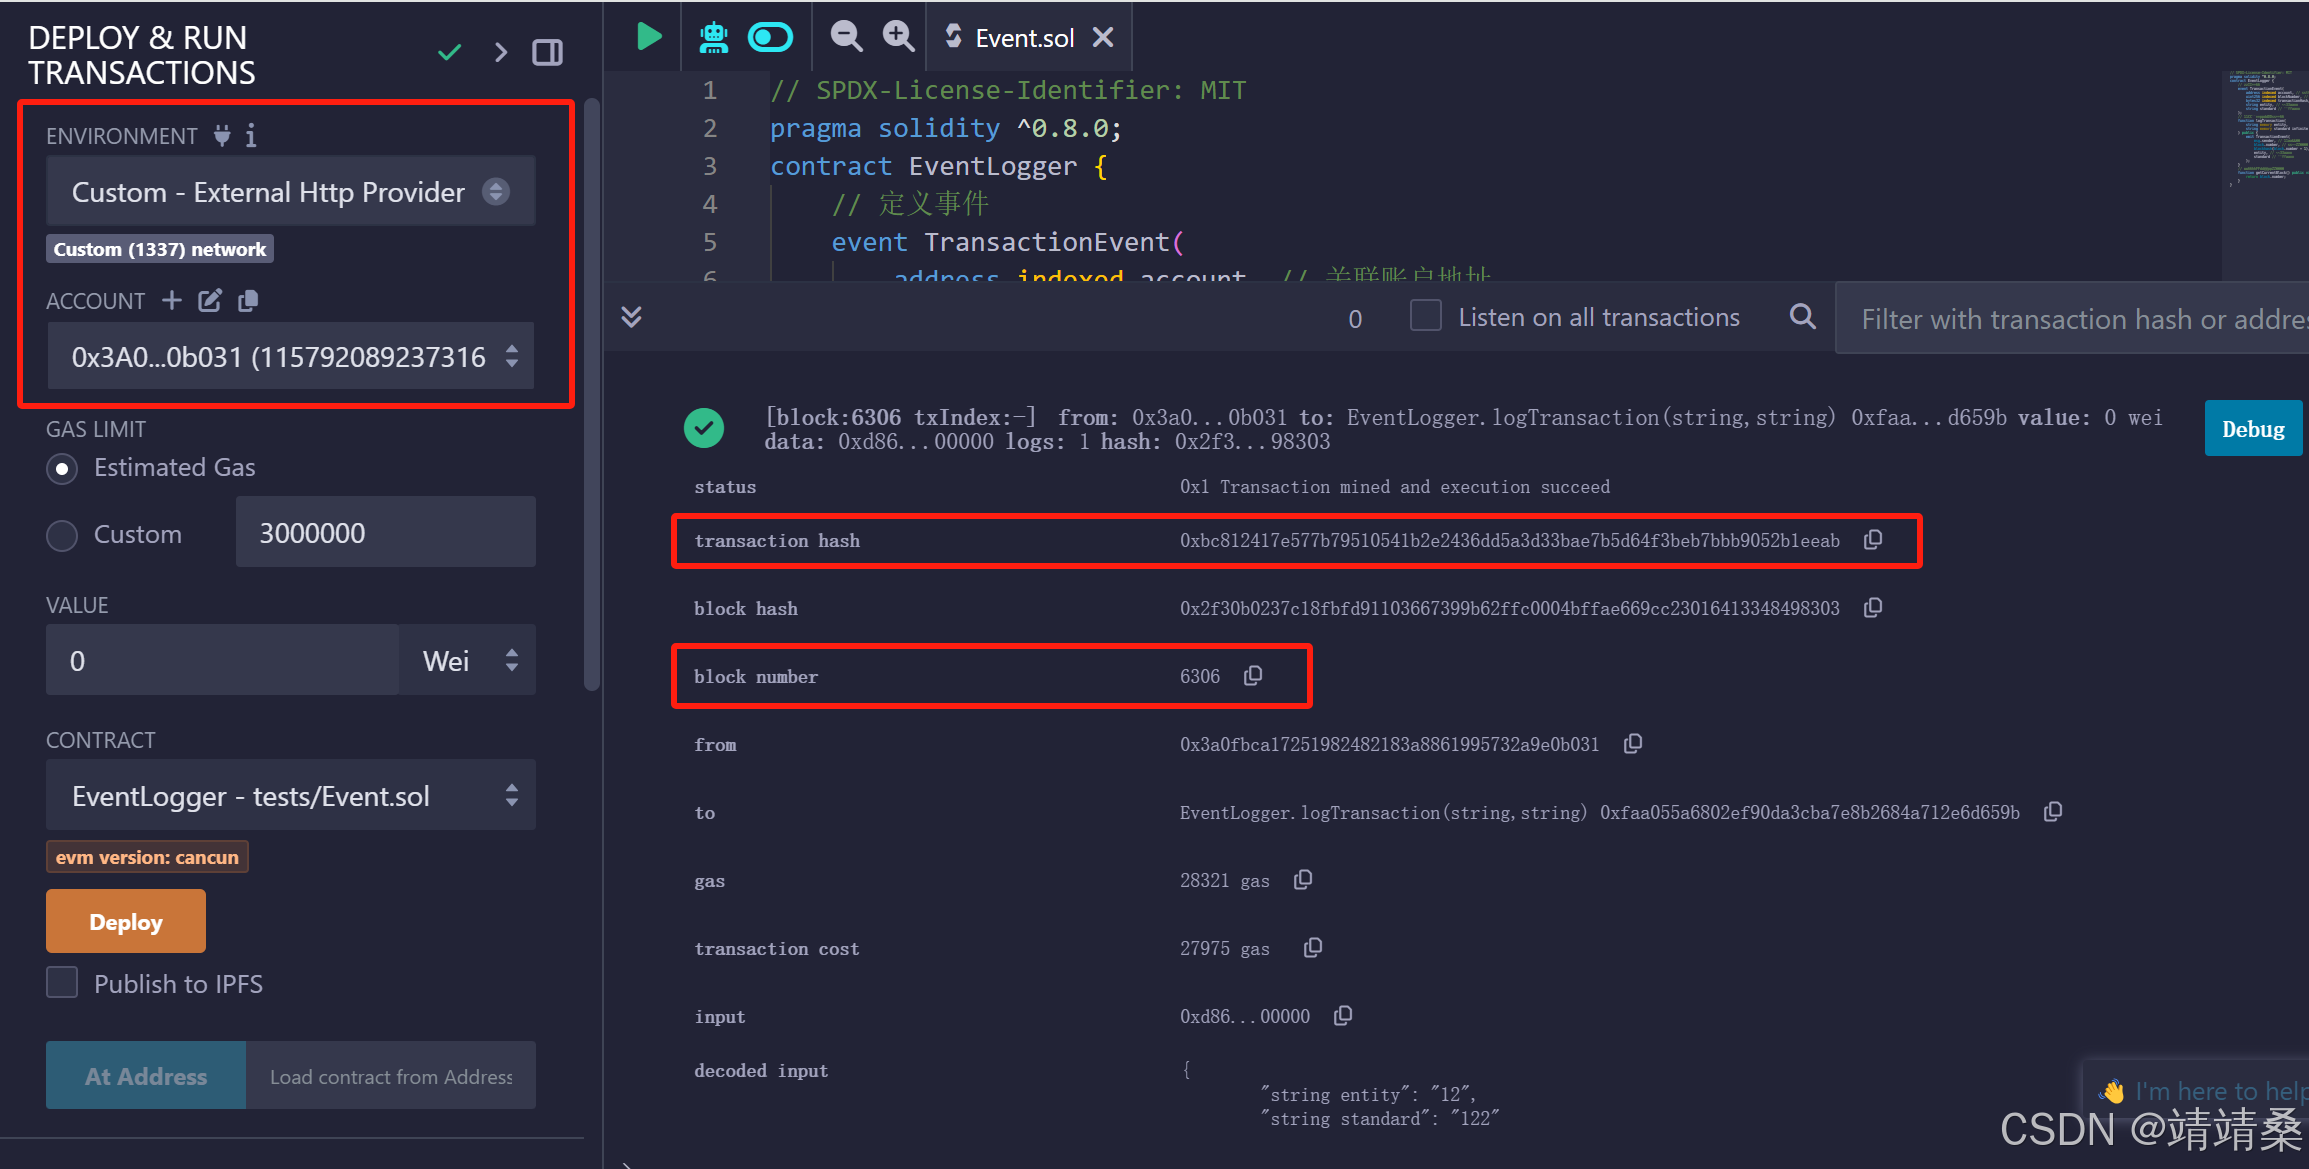Screen dimensions: 2309x1169
Task: Copy the block number value
Action: coord(1253,676)
